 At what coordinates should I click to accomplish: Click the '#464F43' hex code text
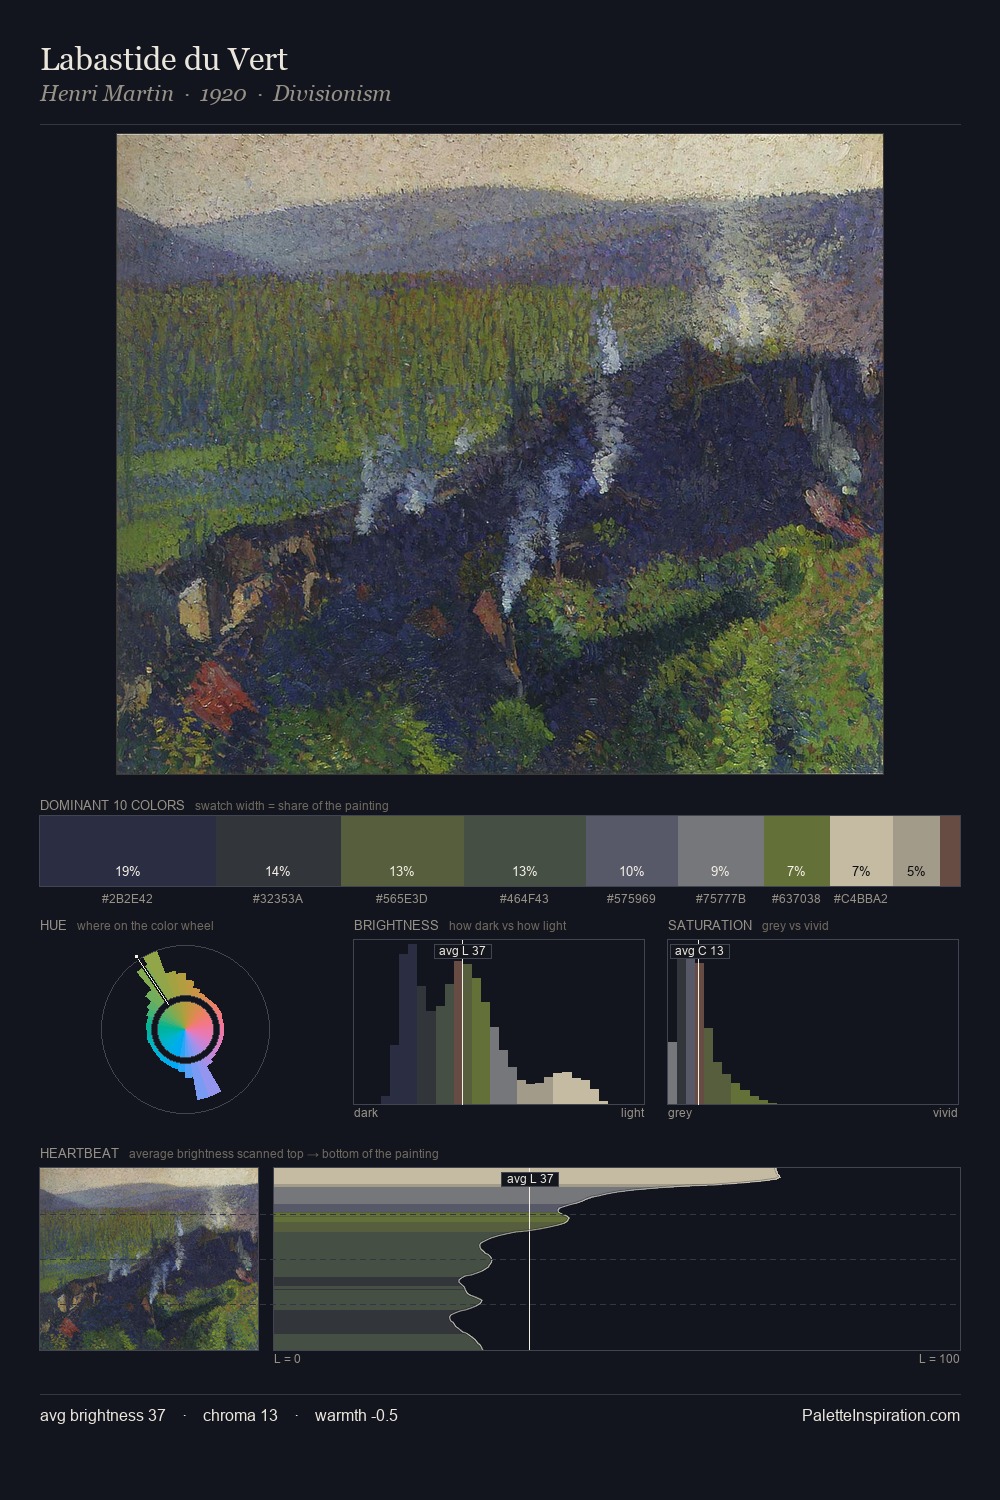tap(525, 899)
